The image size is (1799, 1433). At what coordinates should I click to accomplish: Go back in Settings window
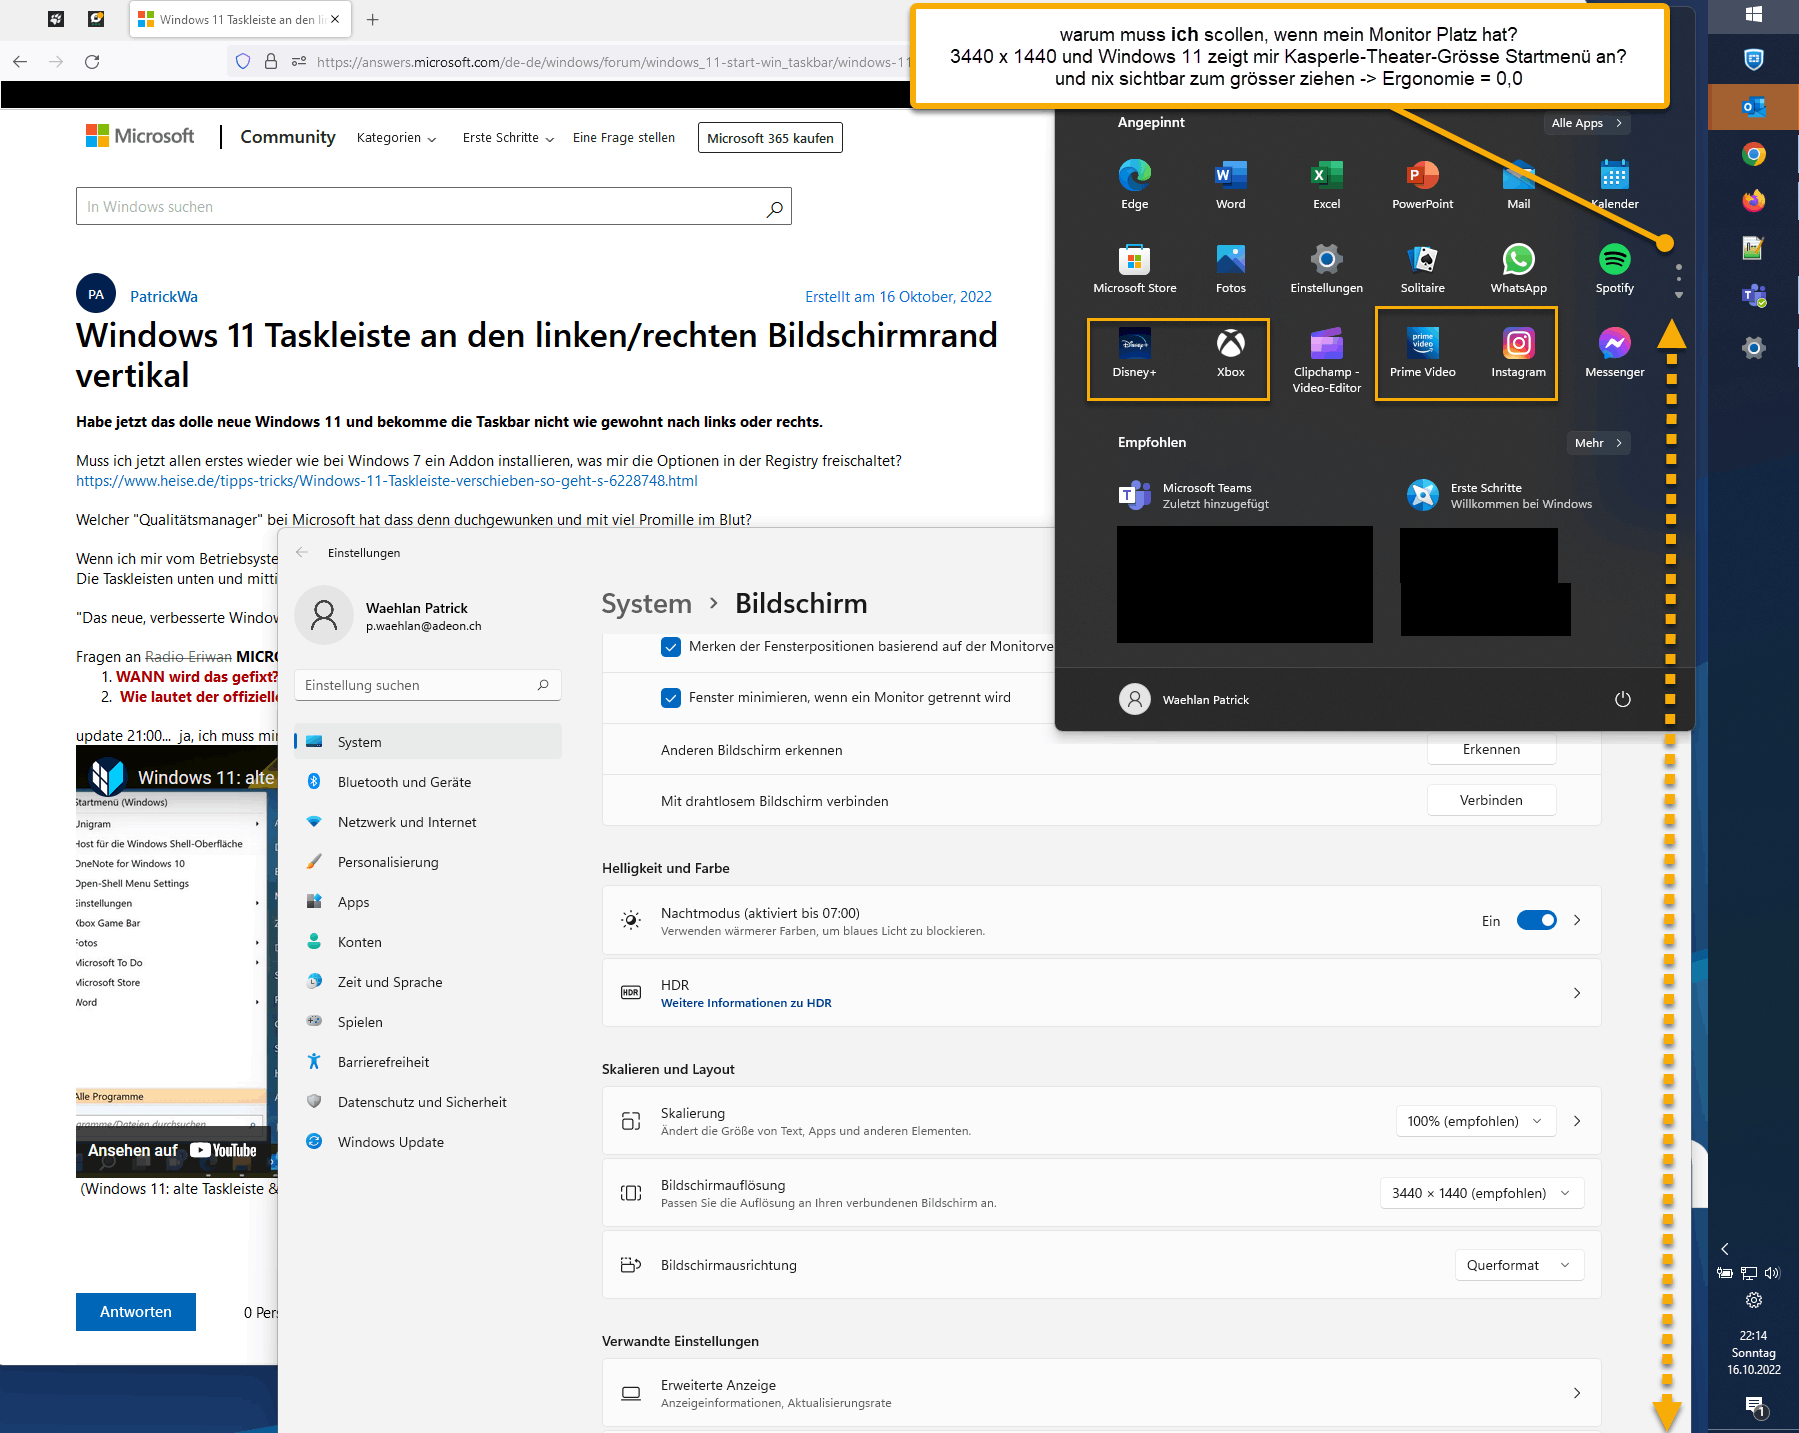[x=302, y=552]
